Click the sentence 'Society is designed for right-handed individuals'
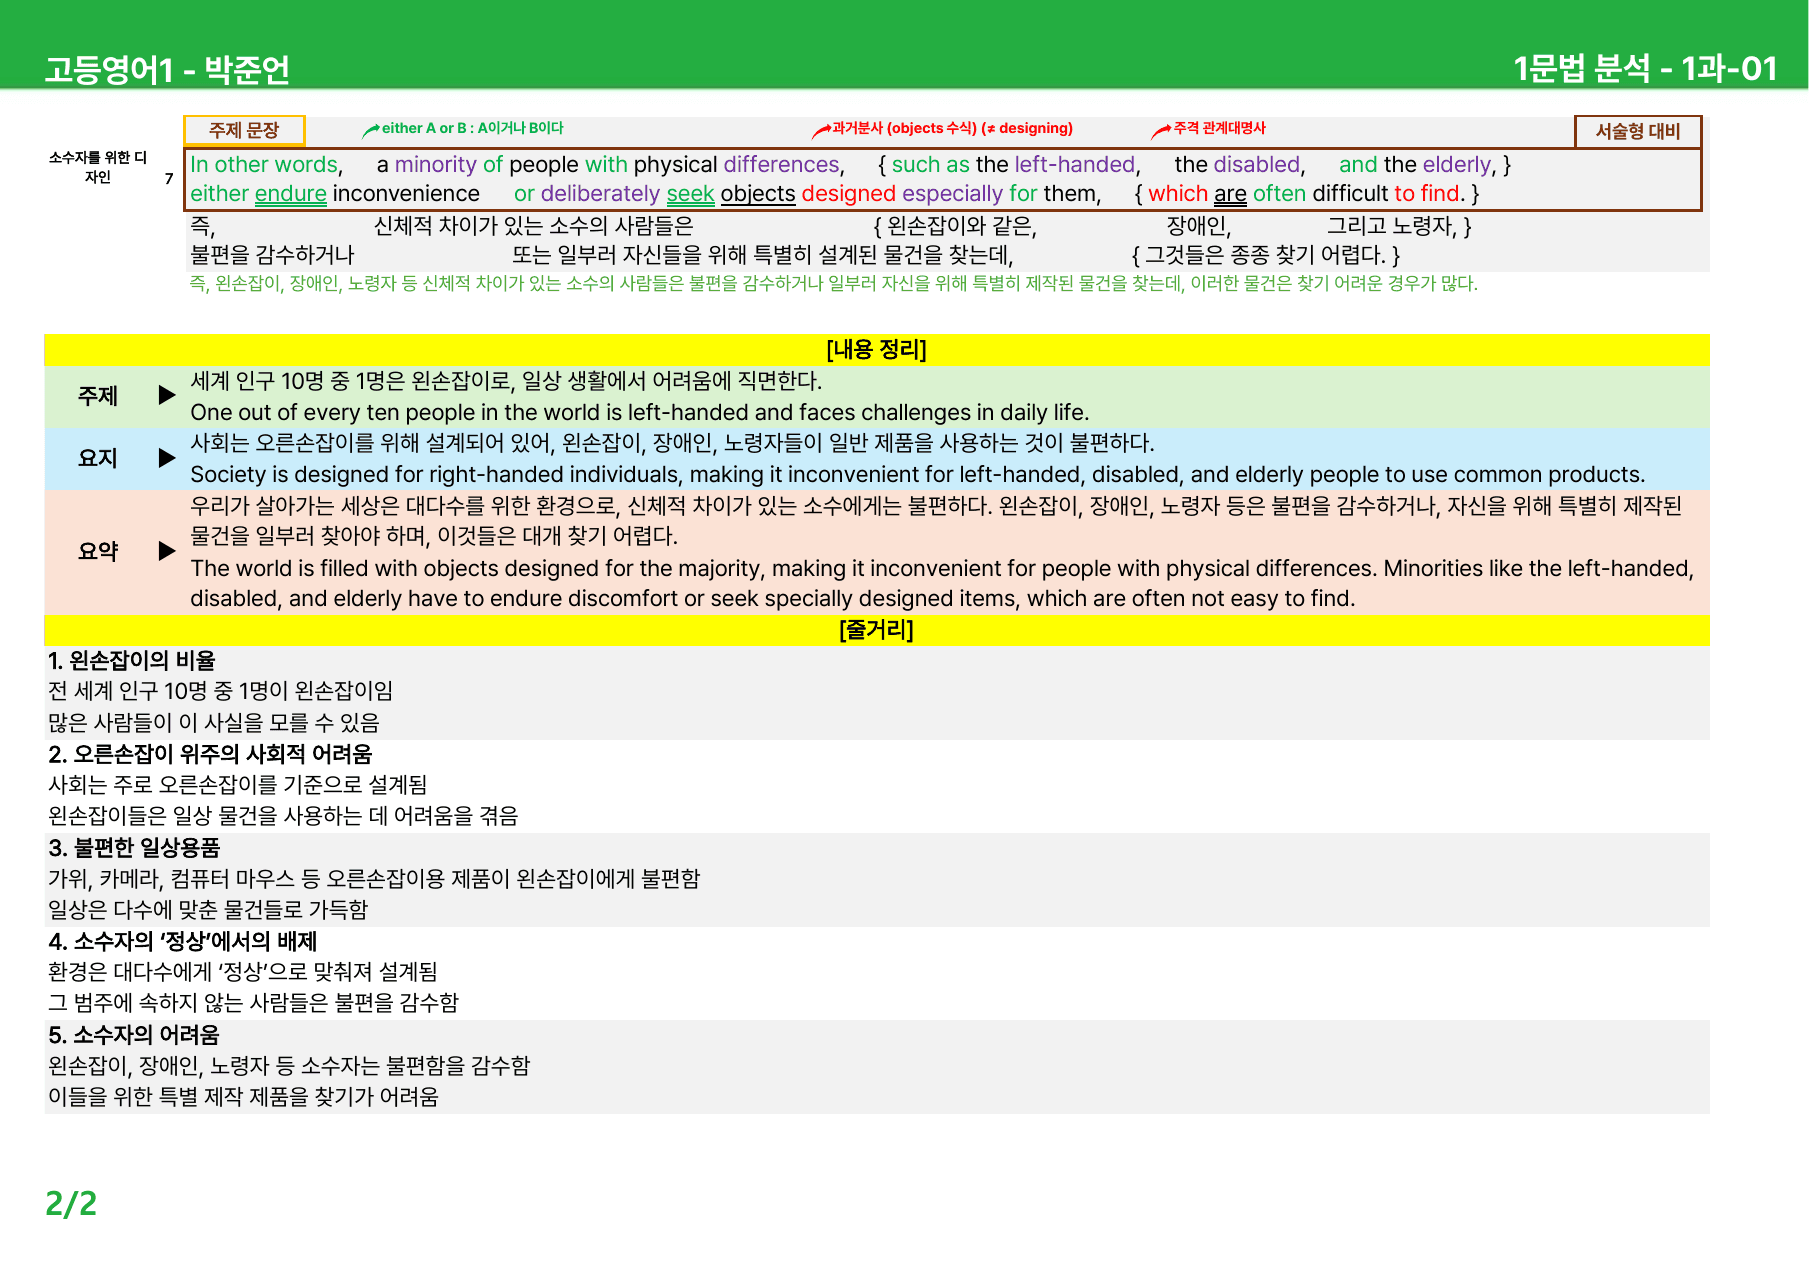 [x=917, y=475]
